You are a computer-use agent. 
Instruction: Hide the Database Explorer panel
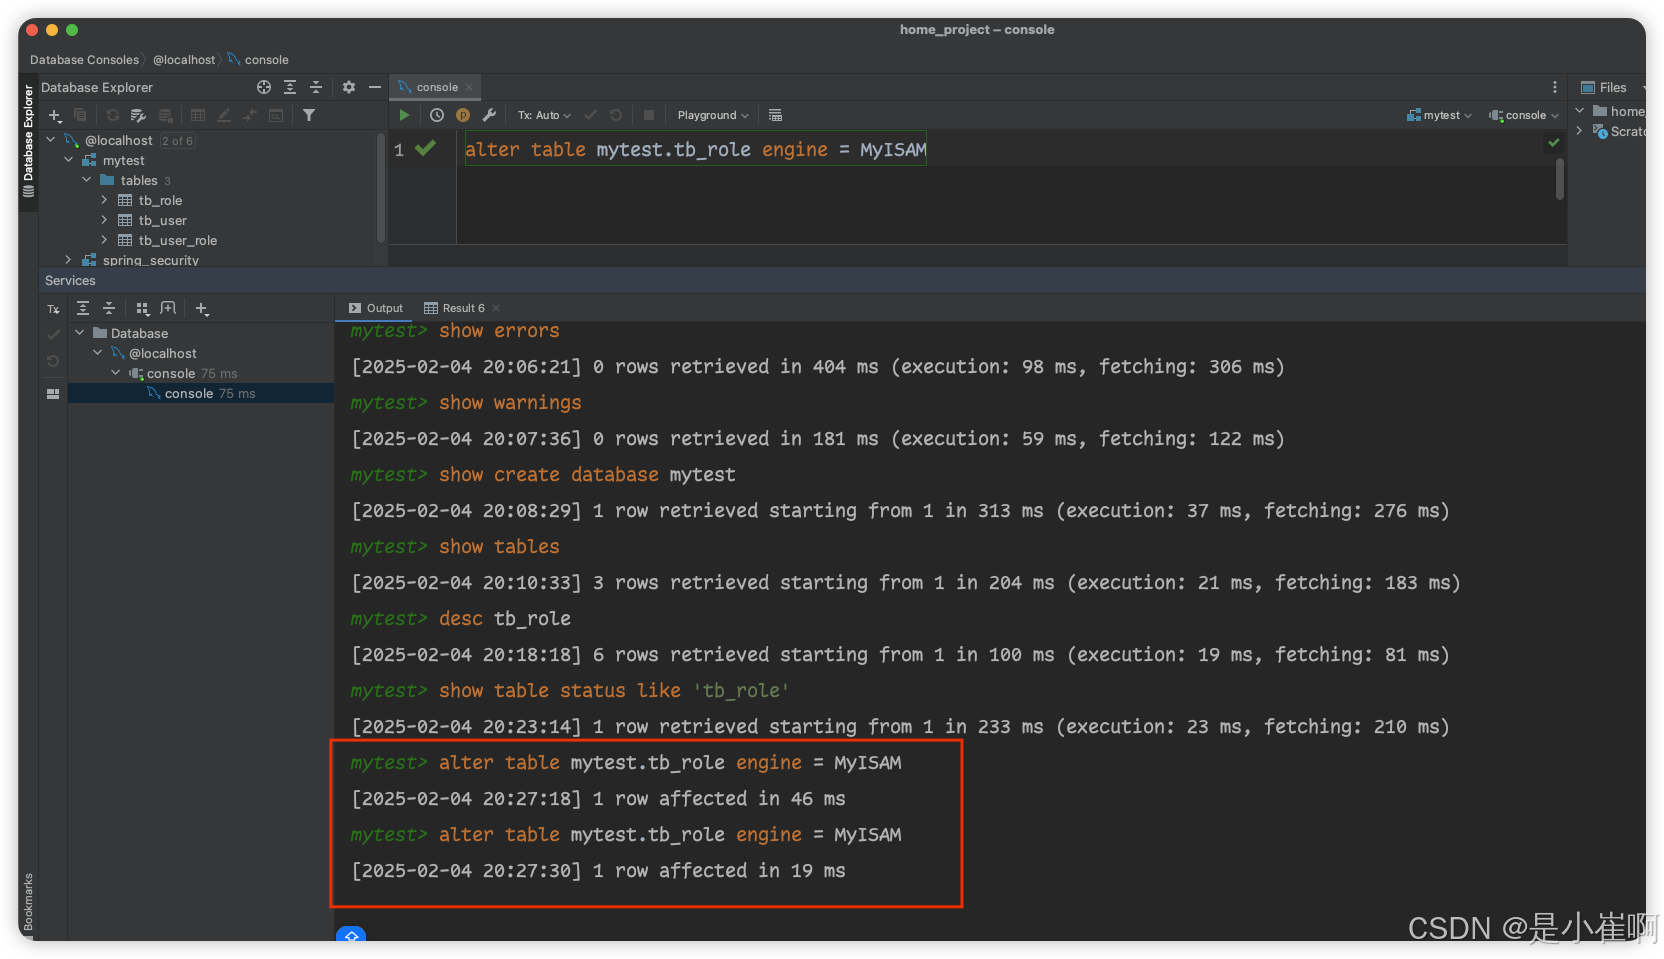(375, 87)
